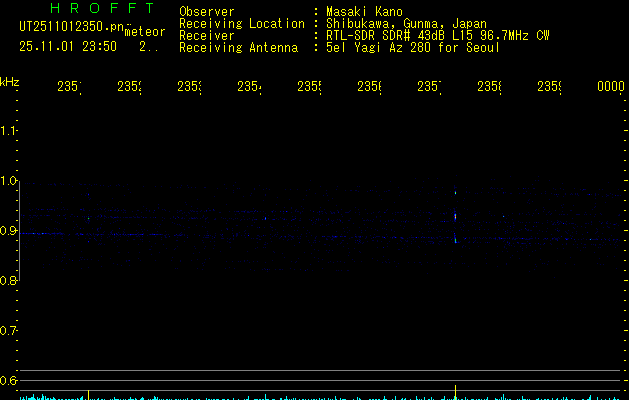Click the Receiving Location field label
Screen dimensions: 629x400
[x=241, y=23]
